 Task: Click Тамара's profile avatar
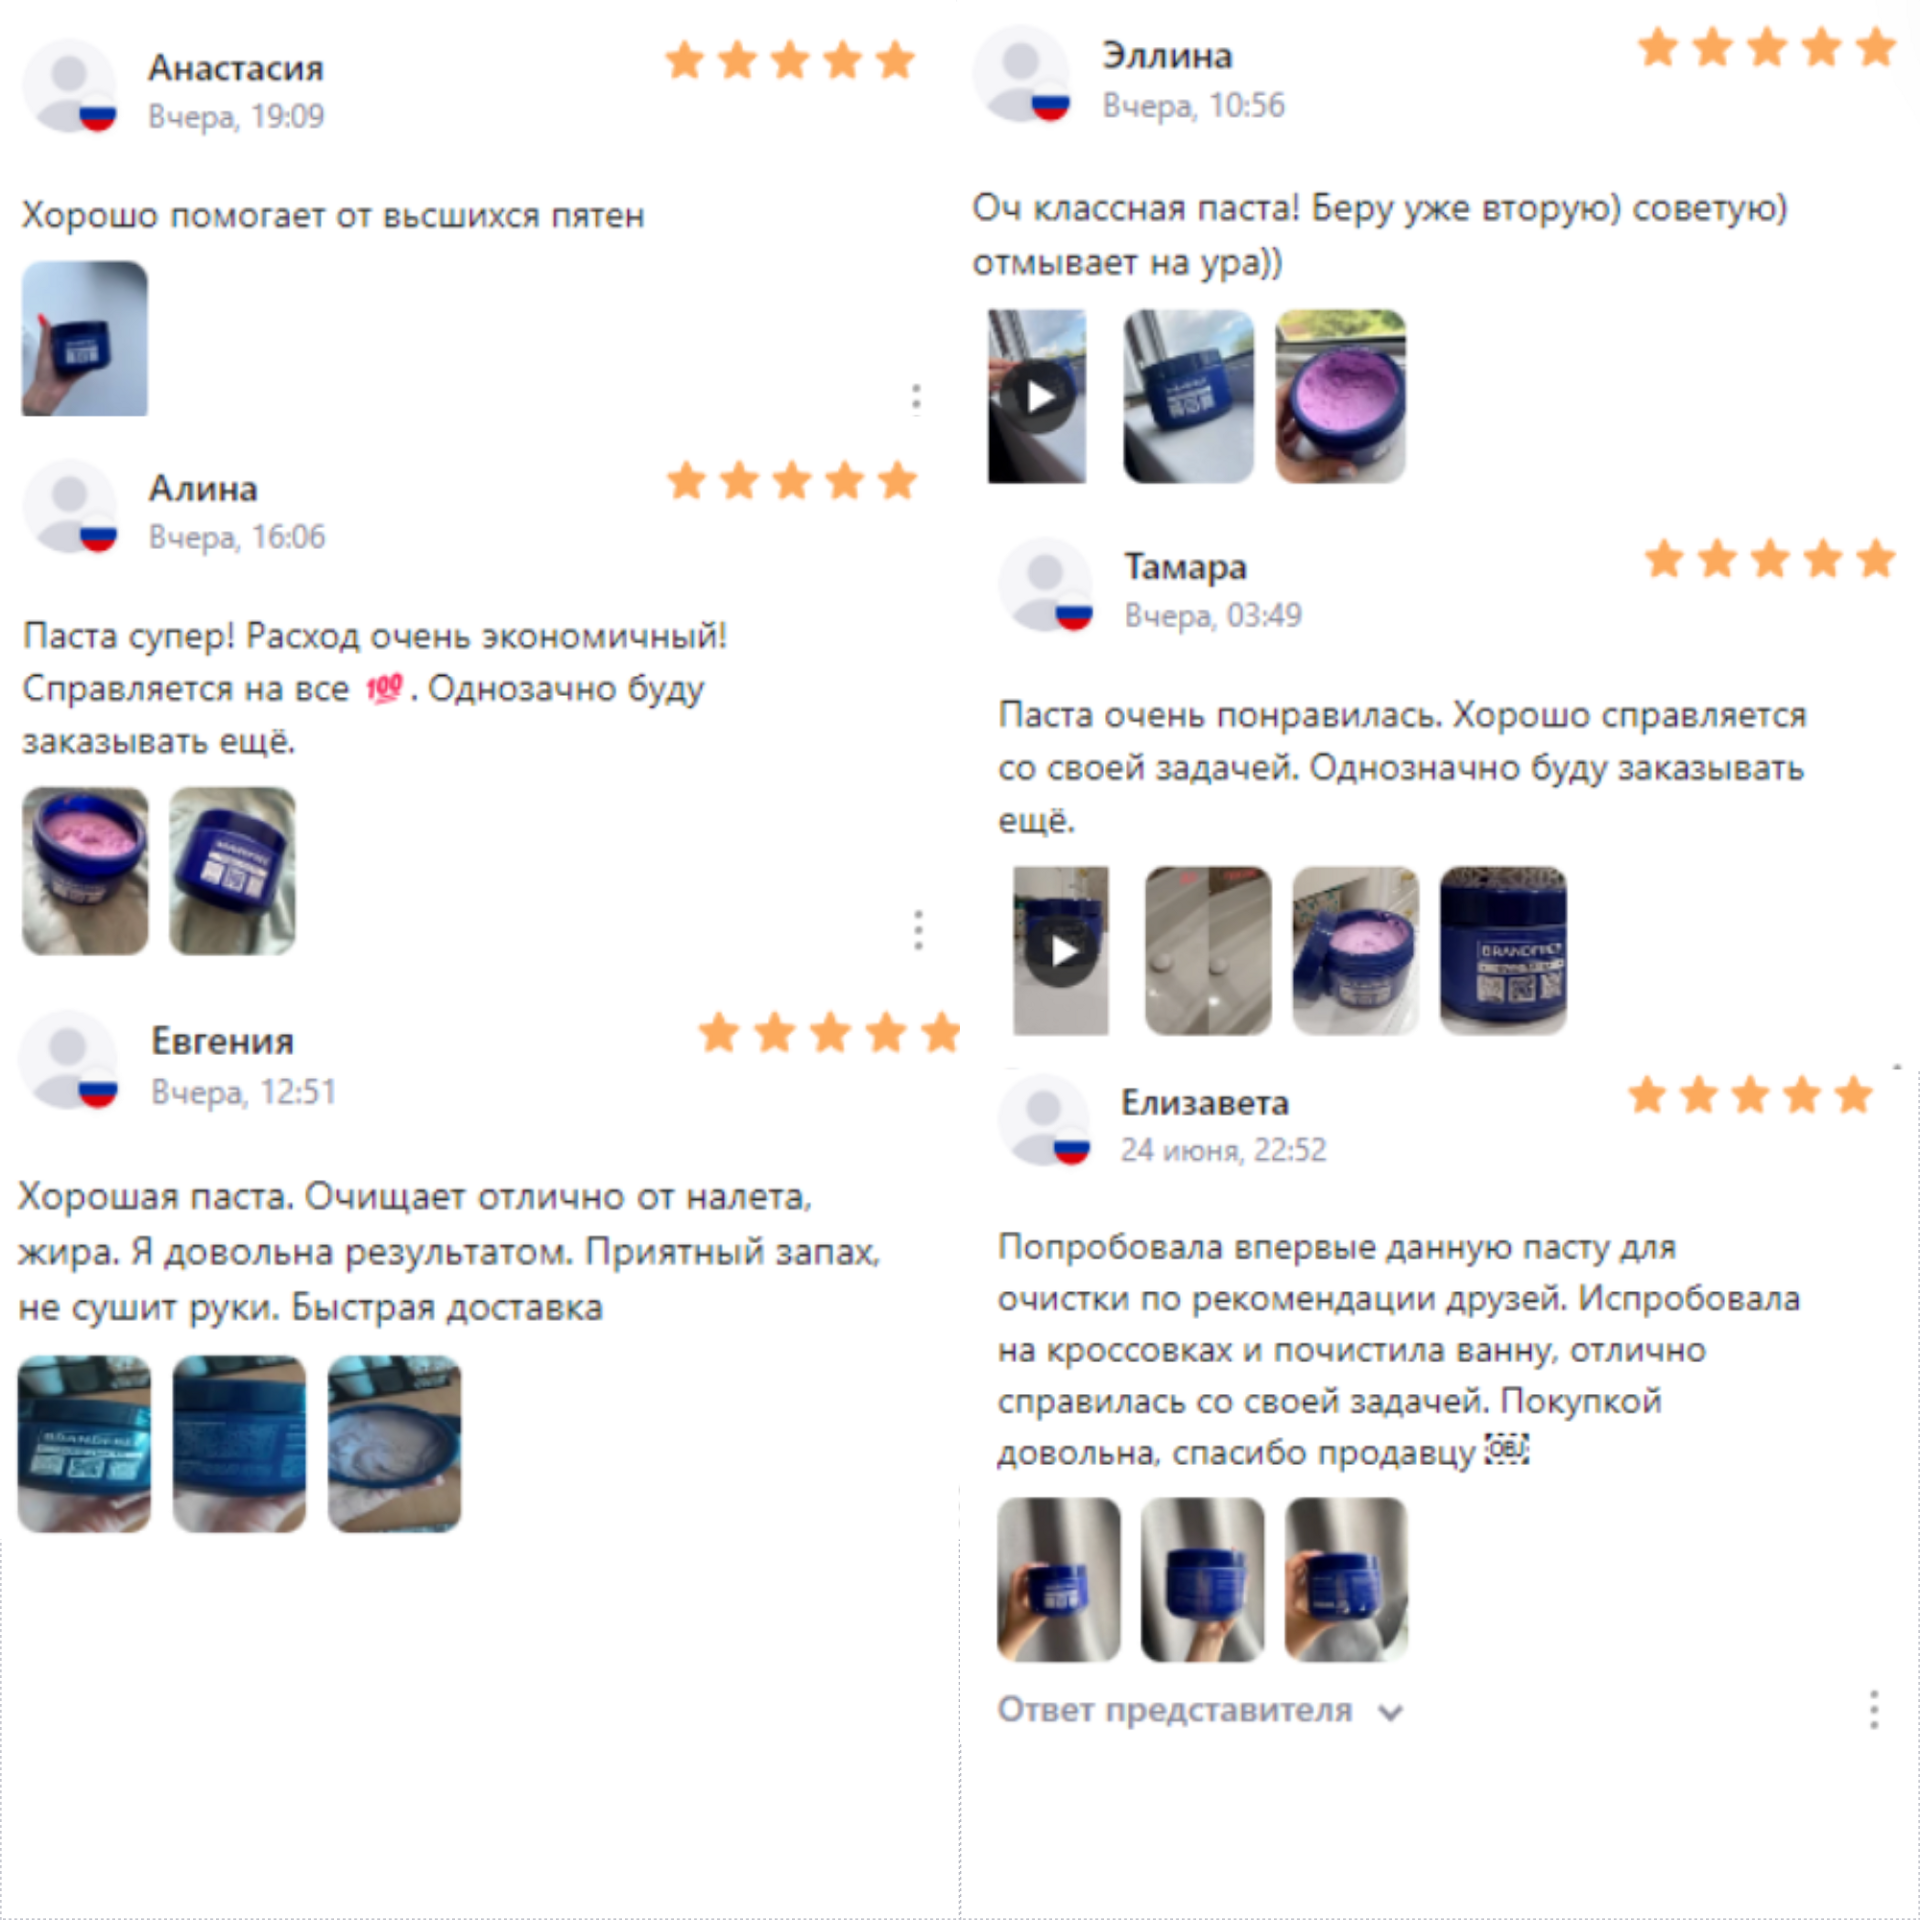(x=1046, y=585)
